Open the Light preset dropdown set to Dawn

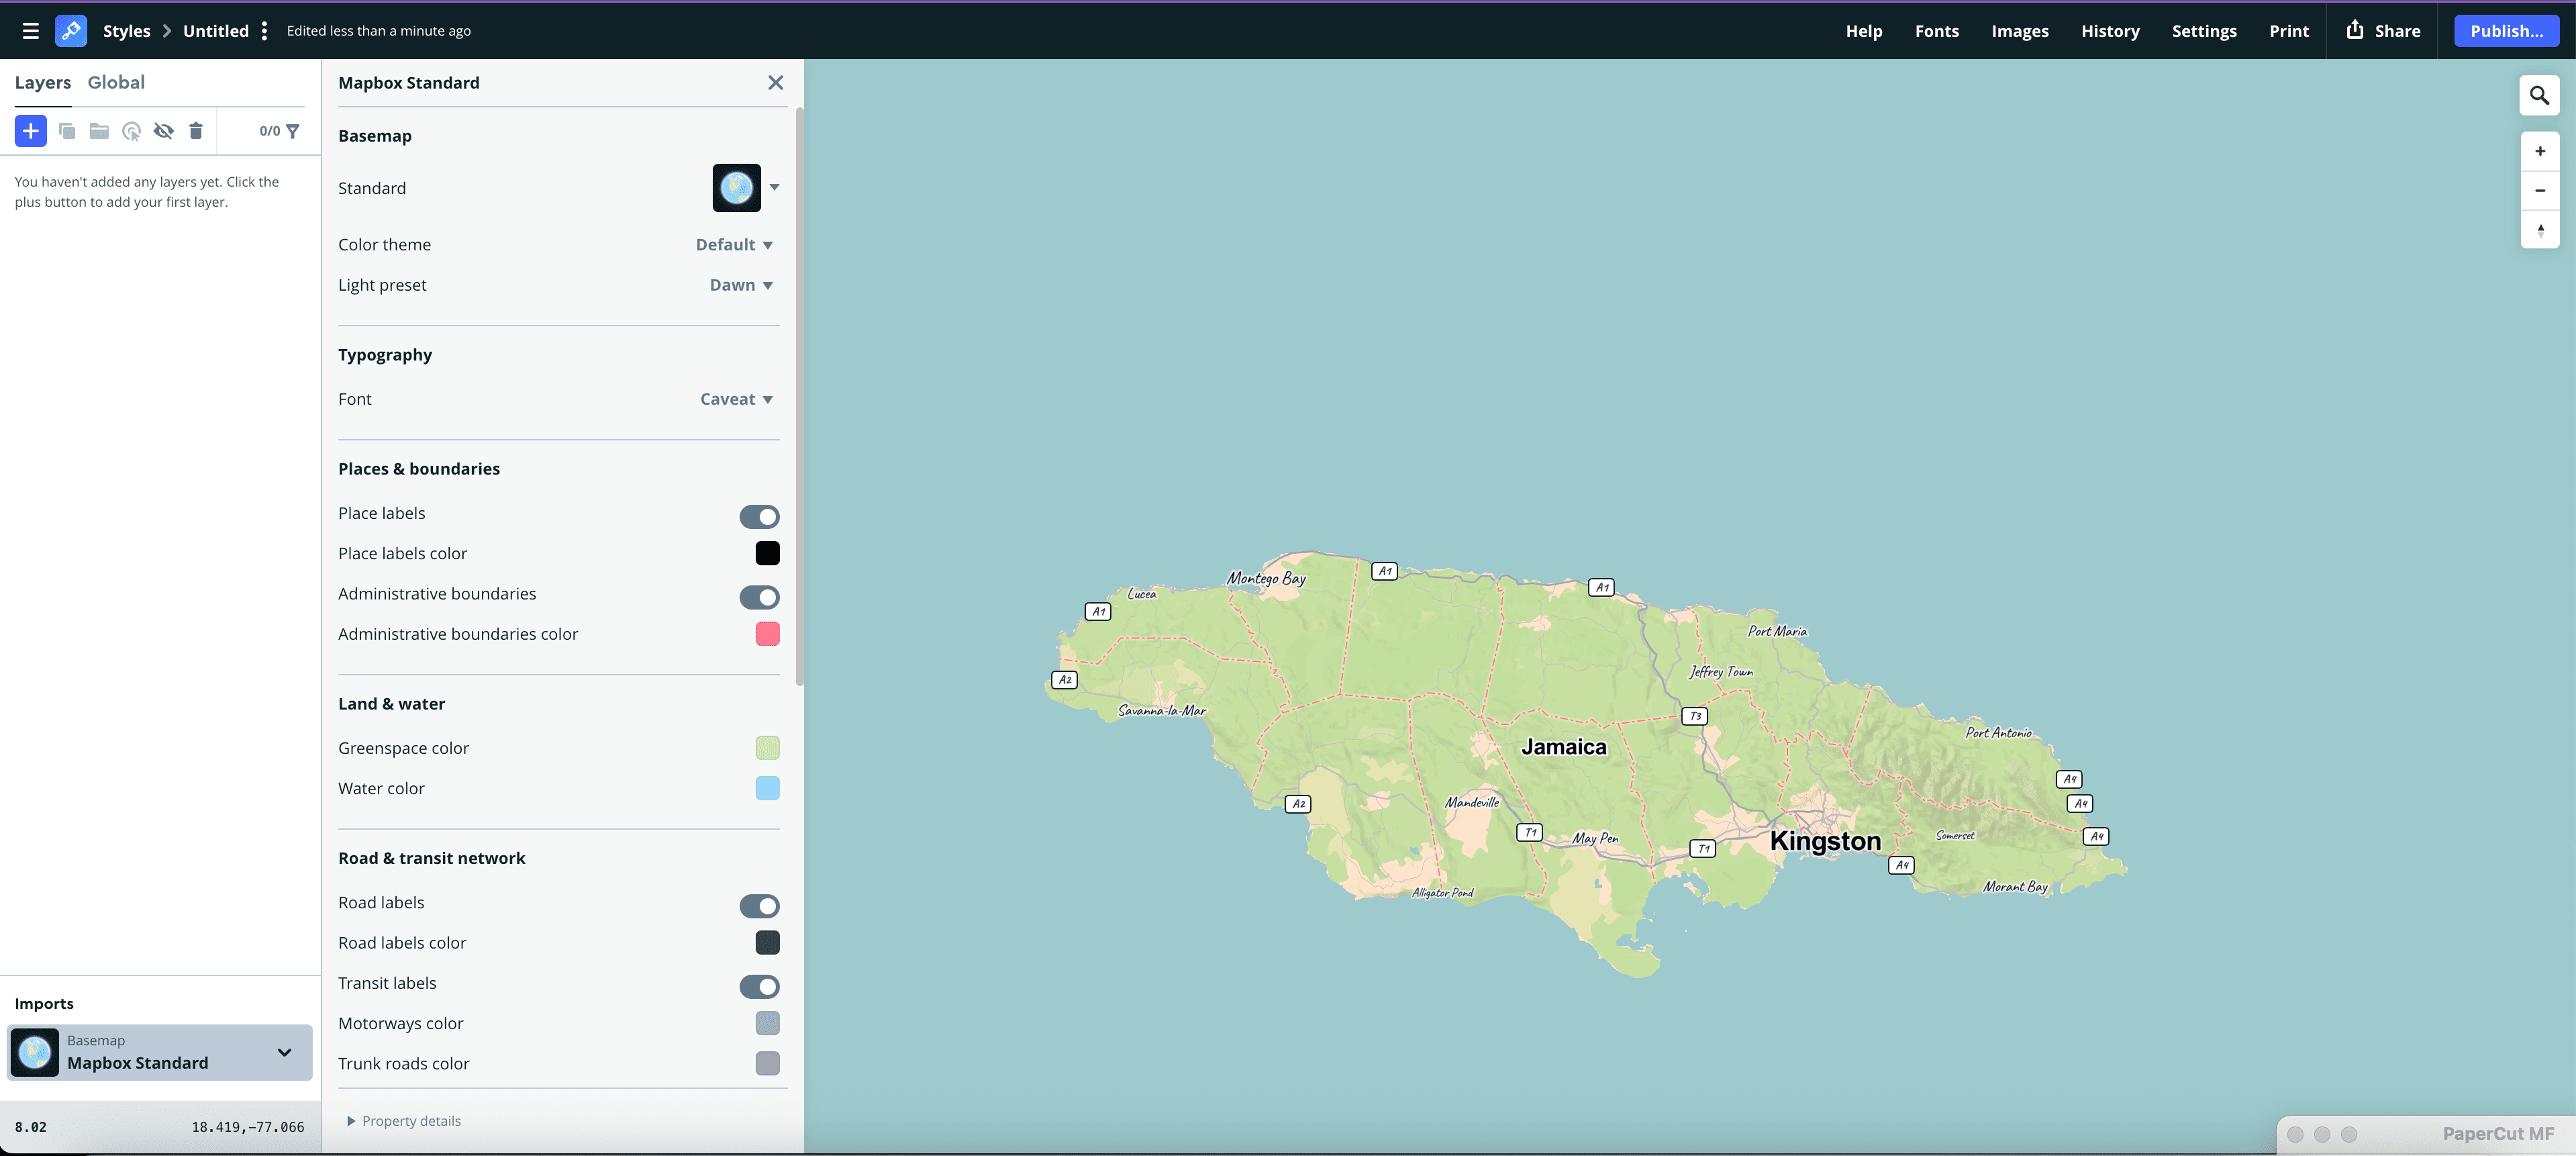point(740,285)
